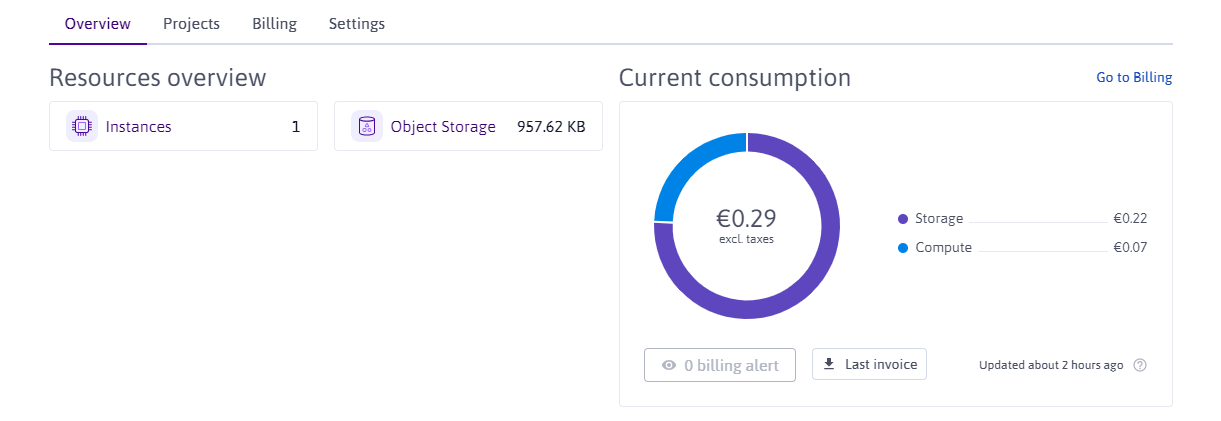Open the help question mark icon
The height and width of the screenshot is (421, 1221).
pyautogui.click(x=1139, y=365)
